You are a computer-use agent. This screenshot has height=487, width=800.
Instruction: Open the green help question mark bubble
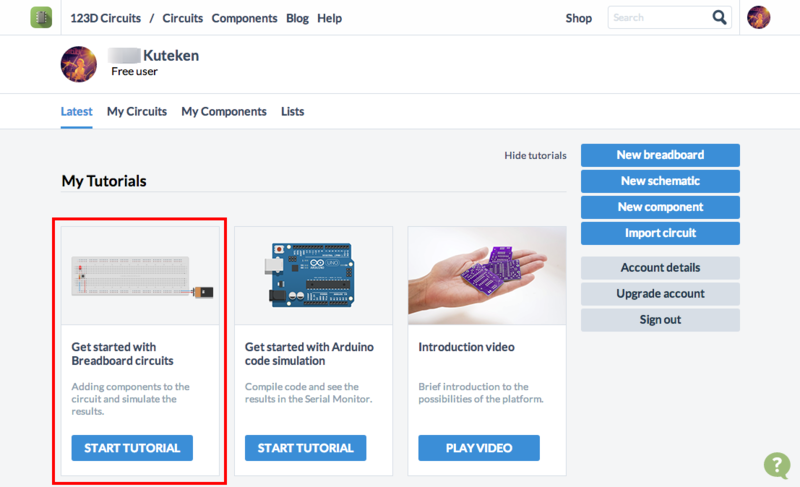pos(777,465)
